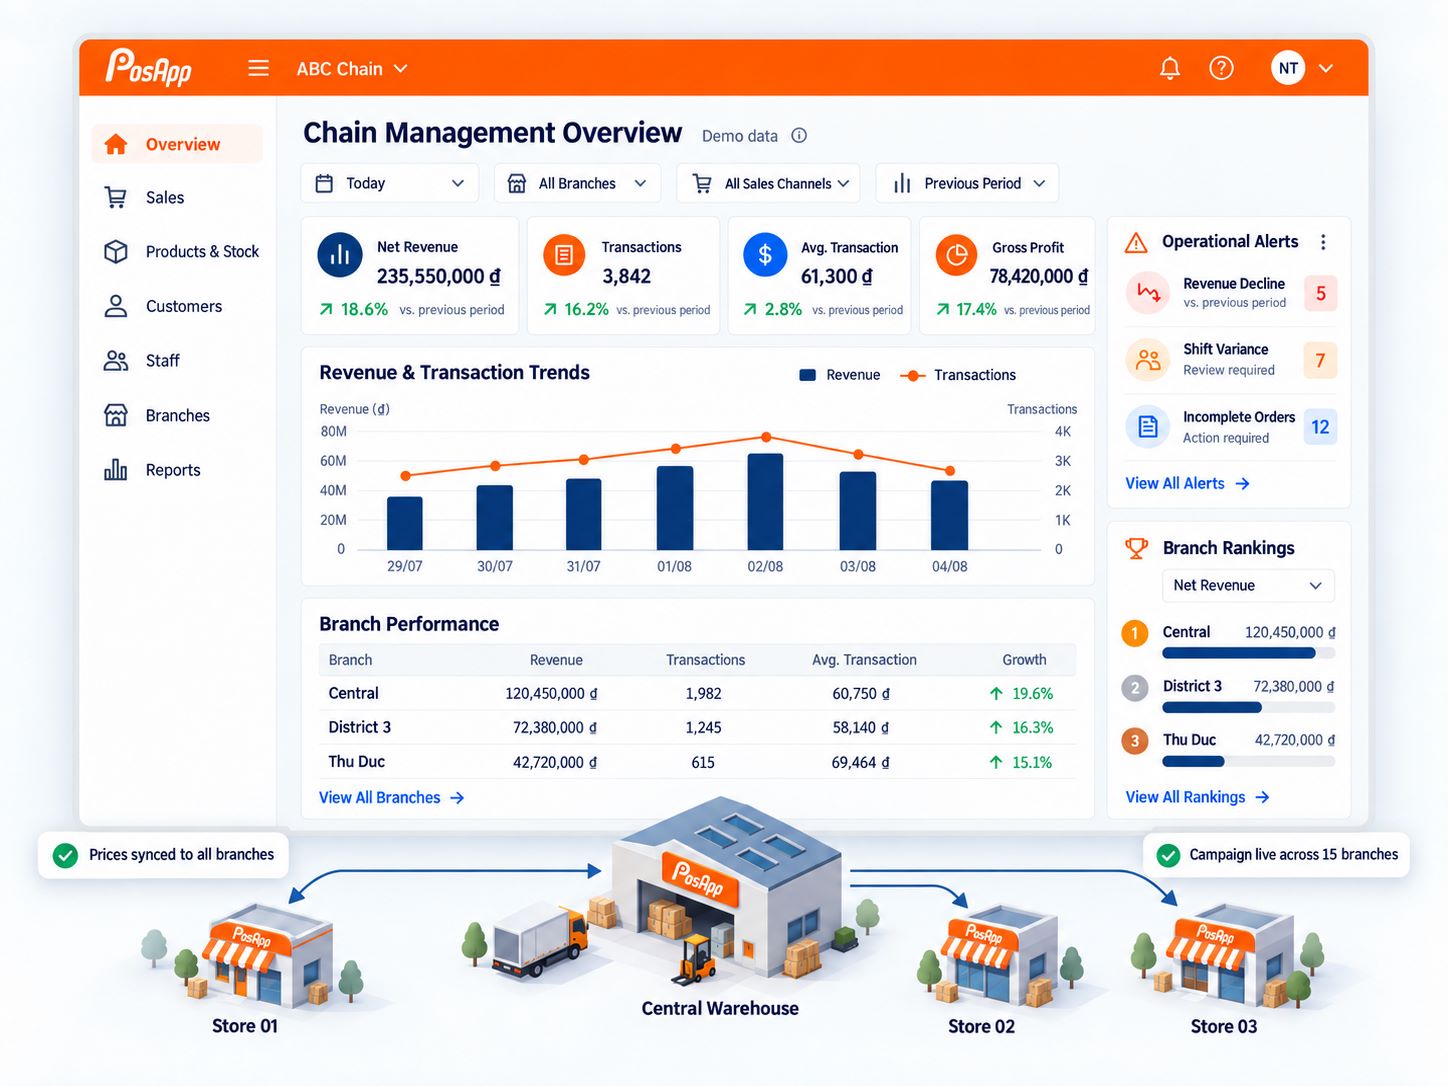Open the NT user avatar
Viewport: 1448px width, 1086px height.
pos(1288,68)
